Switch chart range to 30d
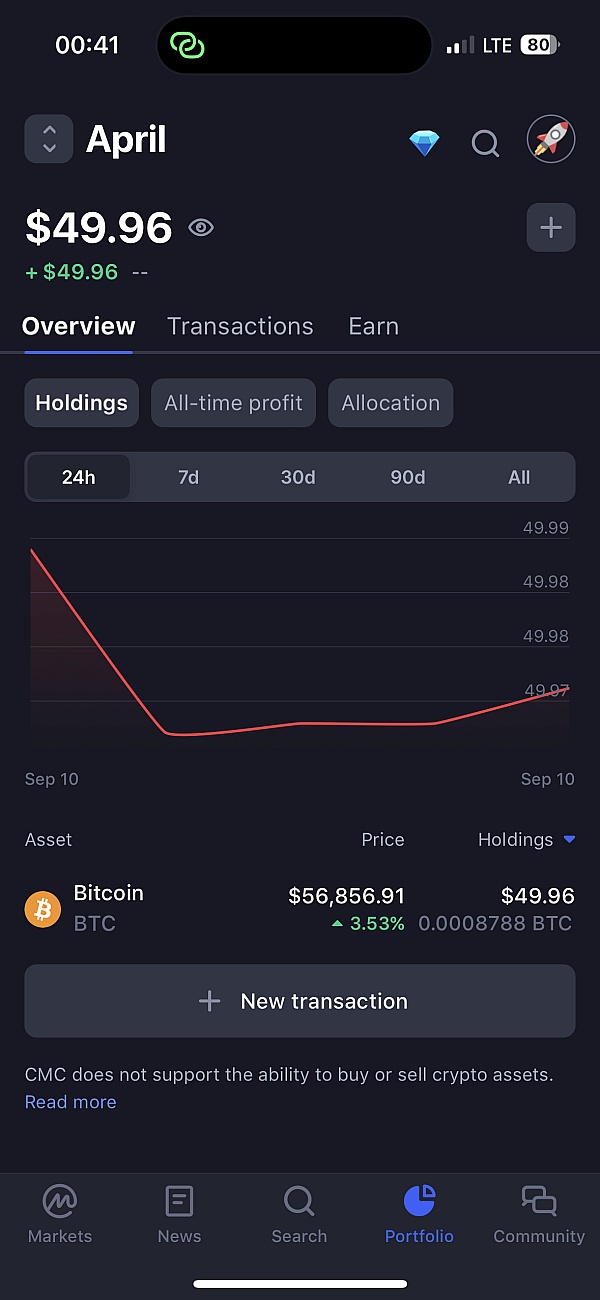The height and width of the screenshot is (1300, 600). 298,477
